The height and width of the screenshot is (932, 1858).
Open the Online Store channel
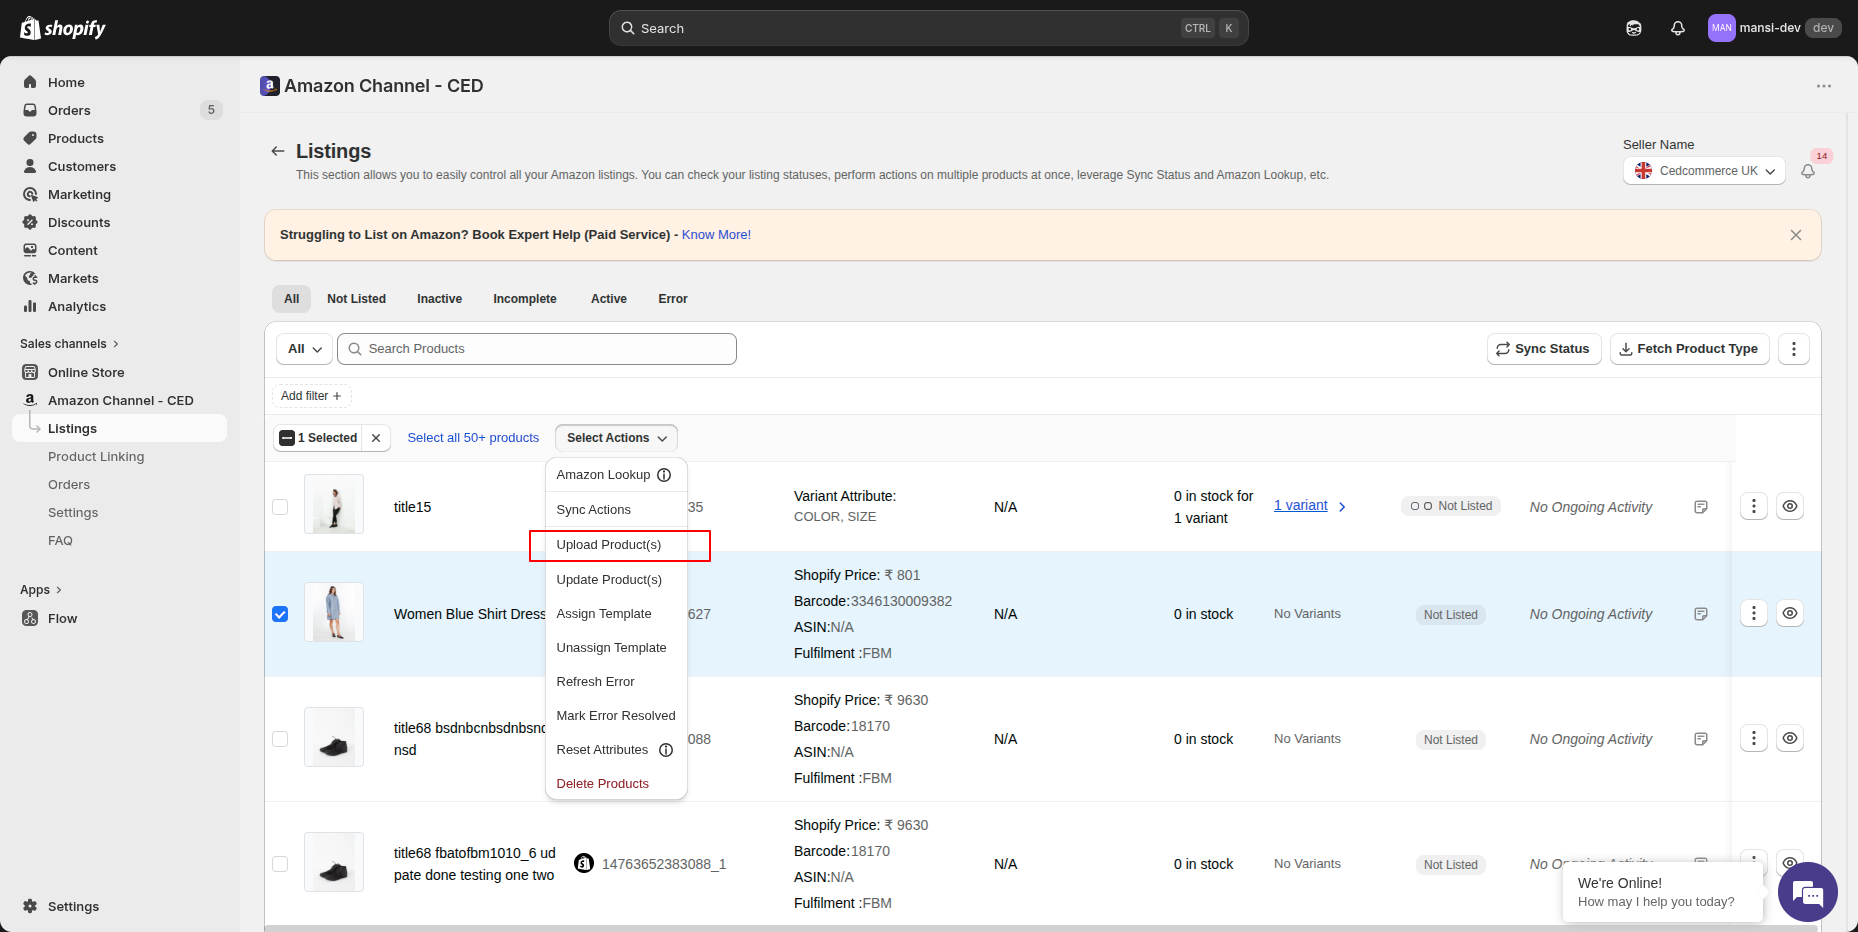pyautogui.click(x=86, y=372)
